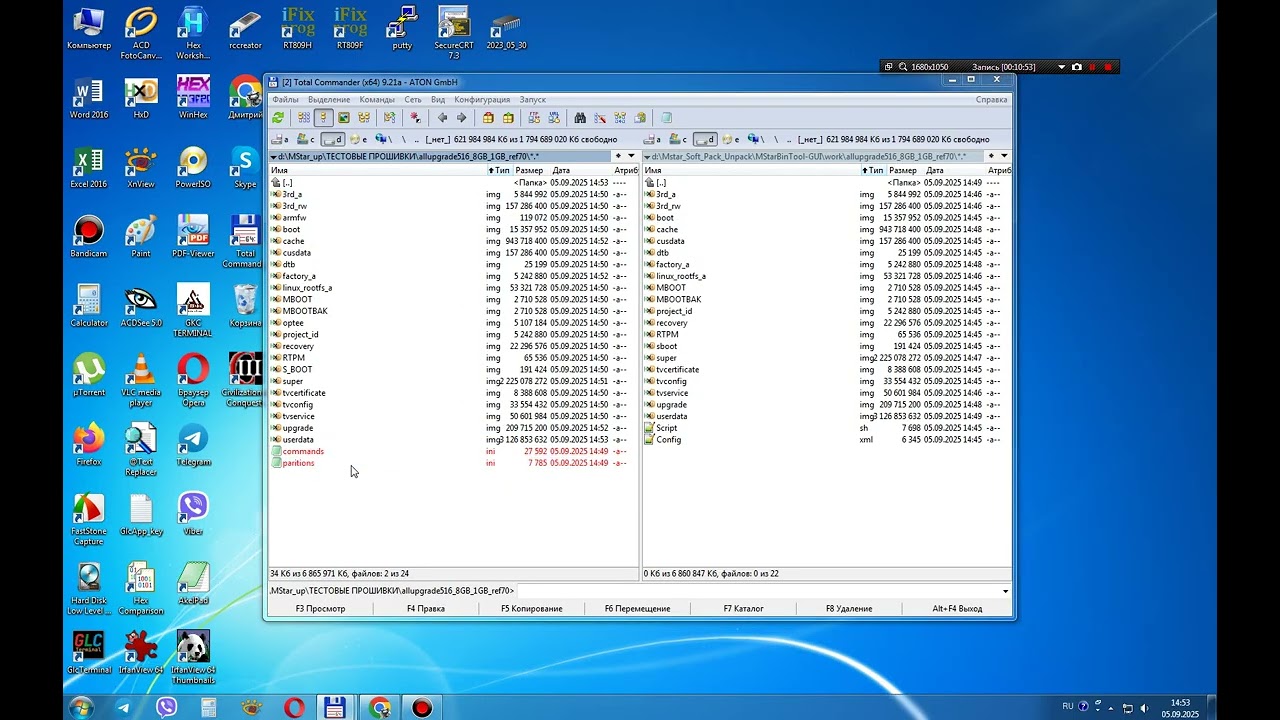This screenshot has width=1280, height=720.
Task: Click the forward arrow in toolbar
Action: [x=461, y=118]
